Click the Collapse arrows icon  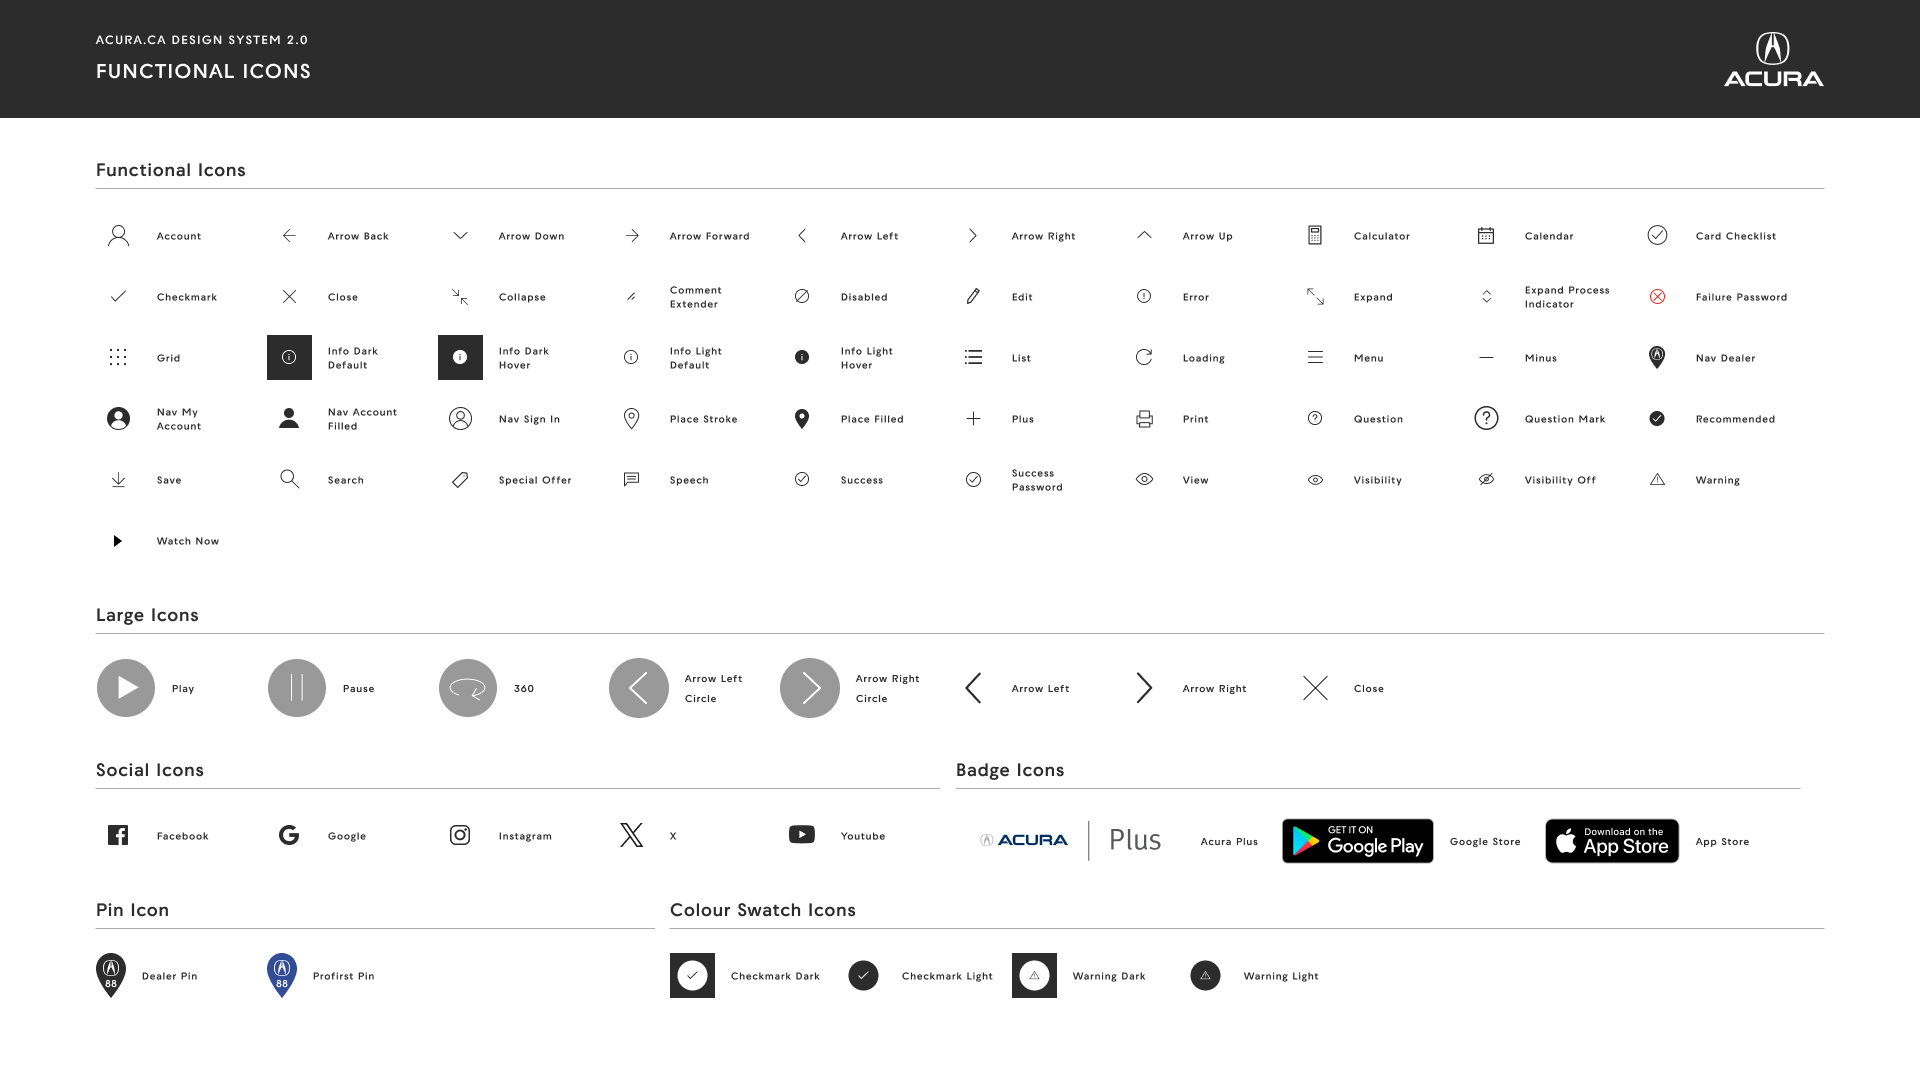[460, 296]
